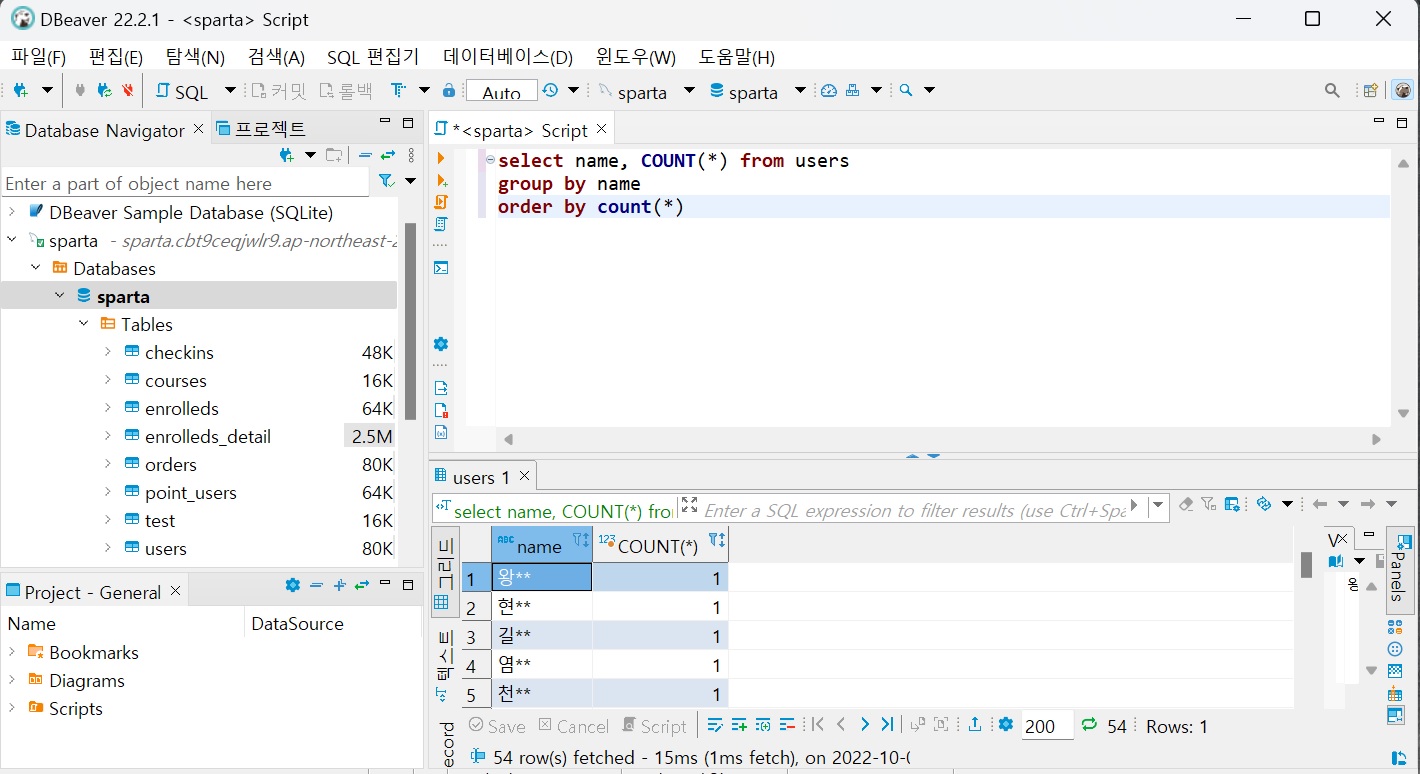
Task: Close the Database Navigator tab
Action: 198,128
